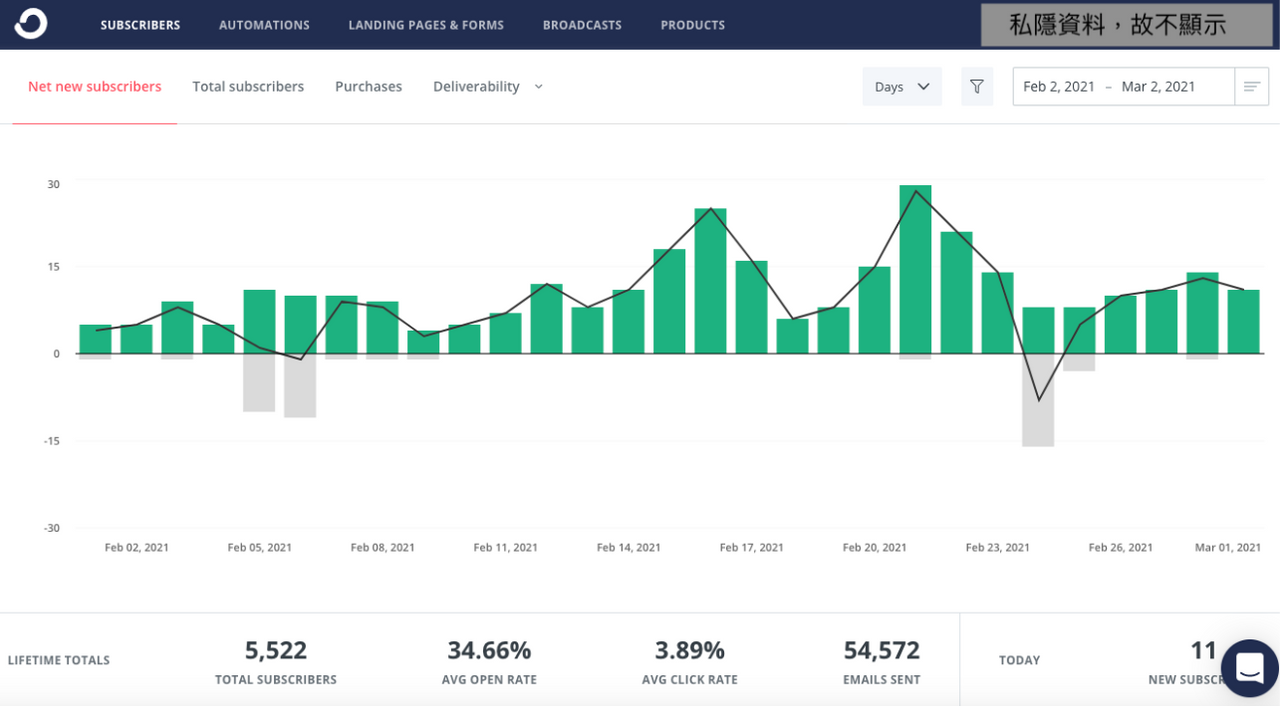Open the chat support bubble icon
The image size is (1280, 706).
click(1249, 667)
